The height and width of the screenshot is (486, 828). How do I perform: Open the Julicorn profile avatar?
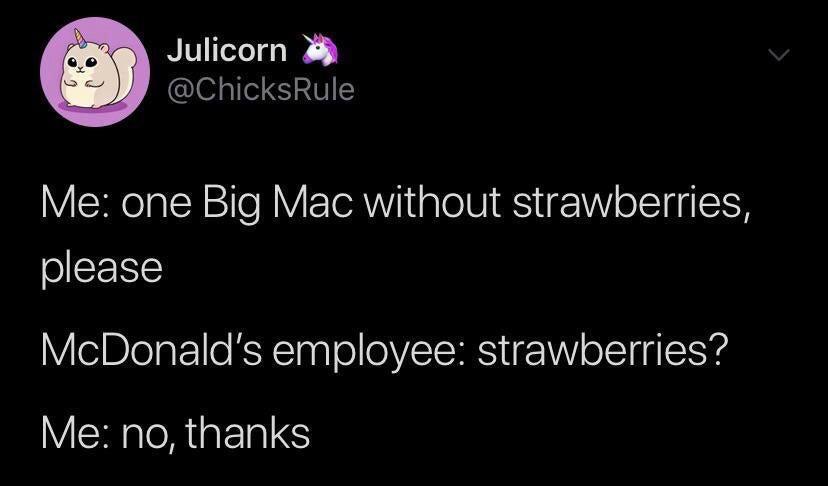click(x=95, y=72)
